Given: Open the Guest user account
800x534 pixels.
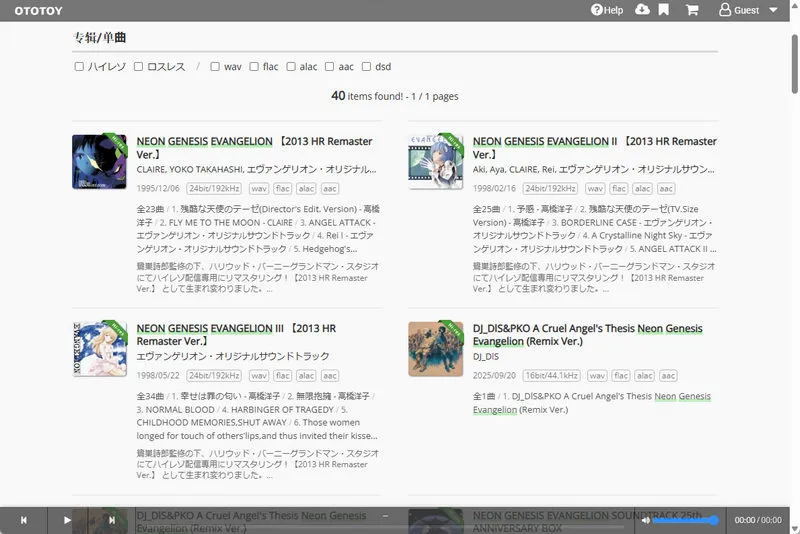Looking at the screenshot, I should point(739,10).
